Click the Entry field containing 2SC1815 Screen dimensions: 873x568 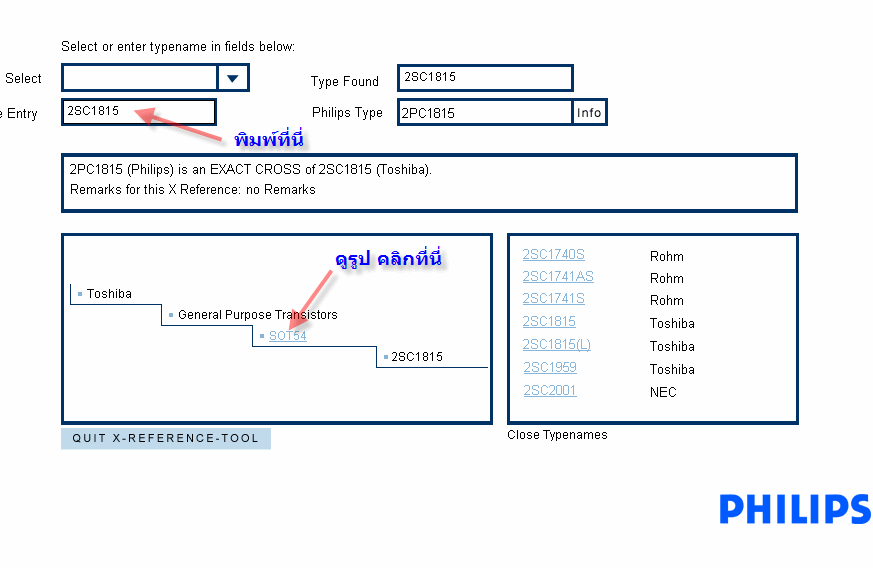tap(139, 112)
